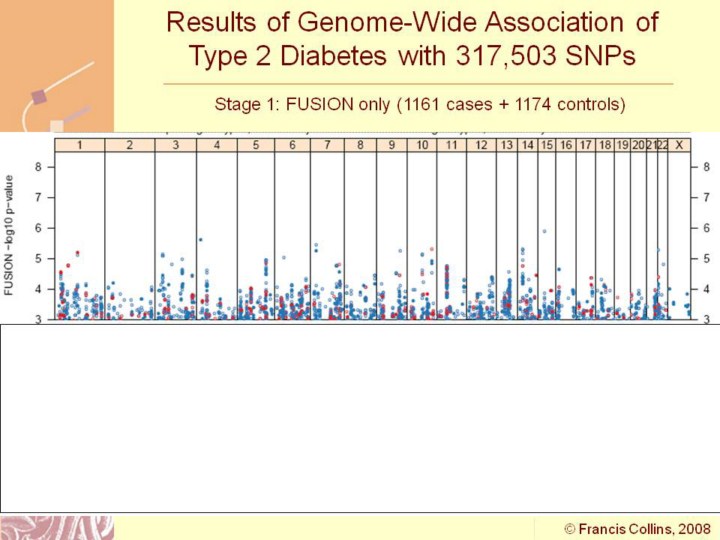
Task: Click the slide title about Genome-Wide Association
Action: [x=400, y=38]
